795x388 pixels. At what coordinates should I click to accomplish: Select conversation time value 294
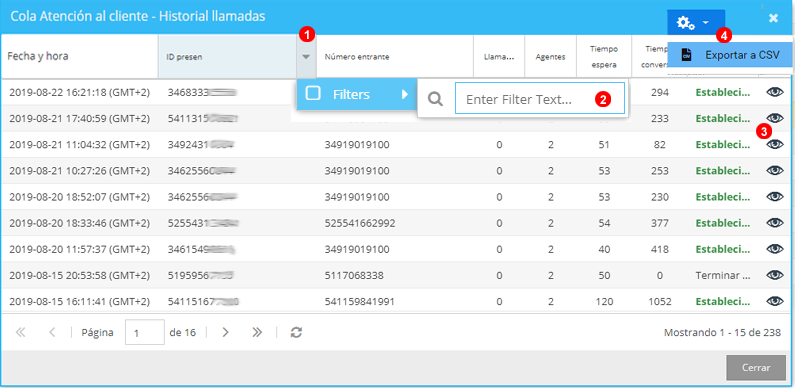[x=660, y=92]
